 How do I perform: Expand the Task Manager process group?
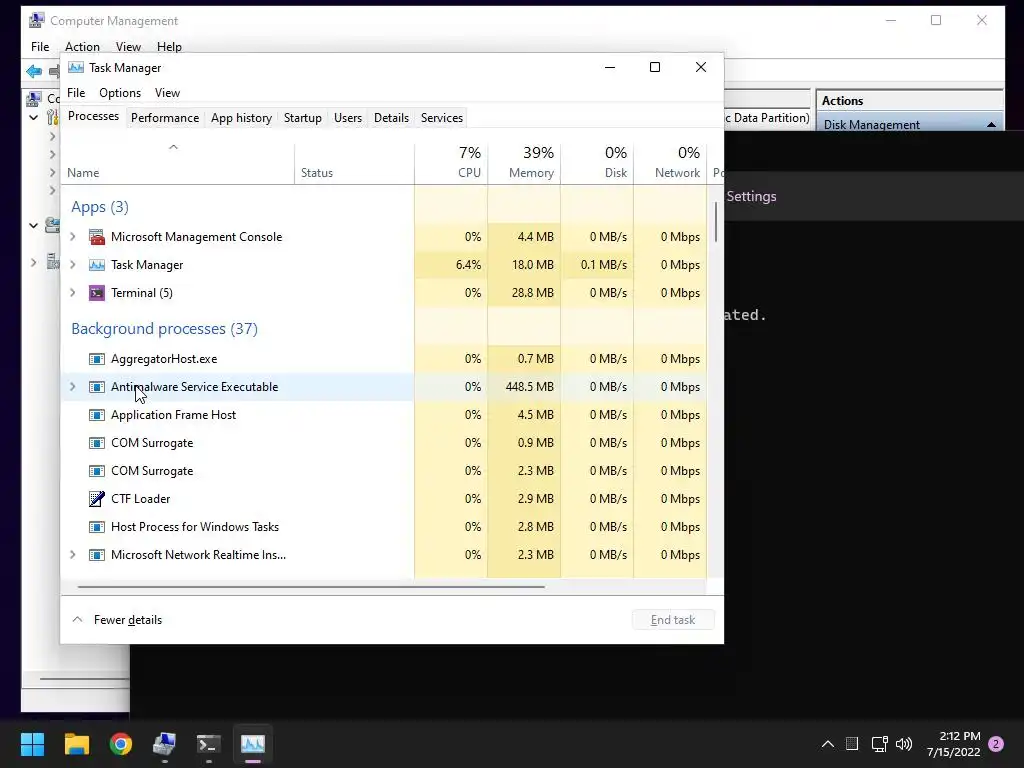point(72,265)
